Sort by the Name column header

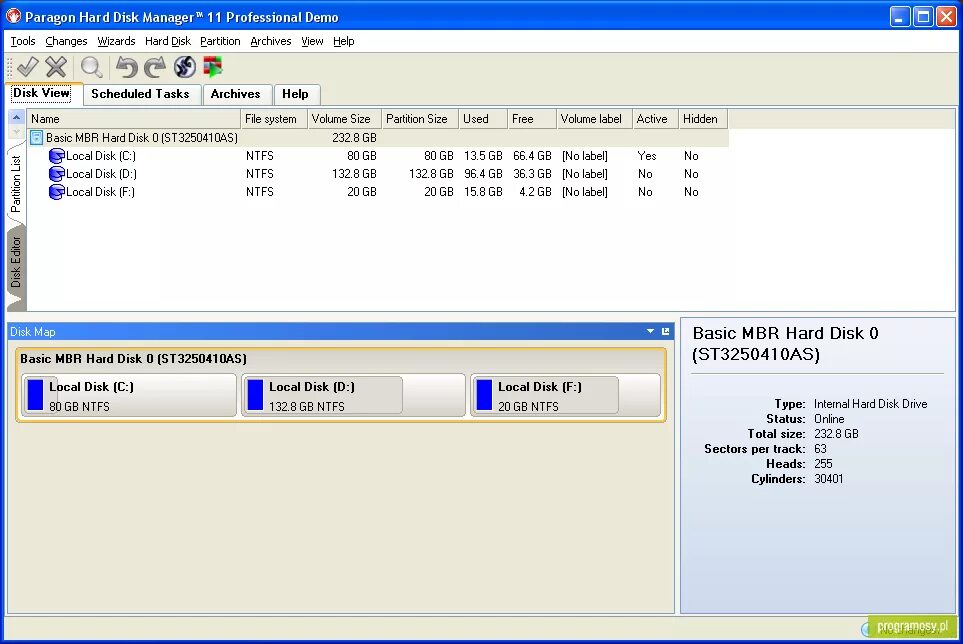coord(133,119)
